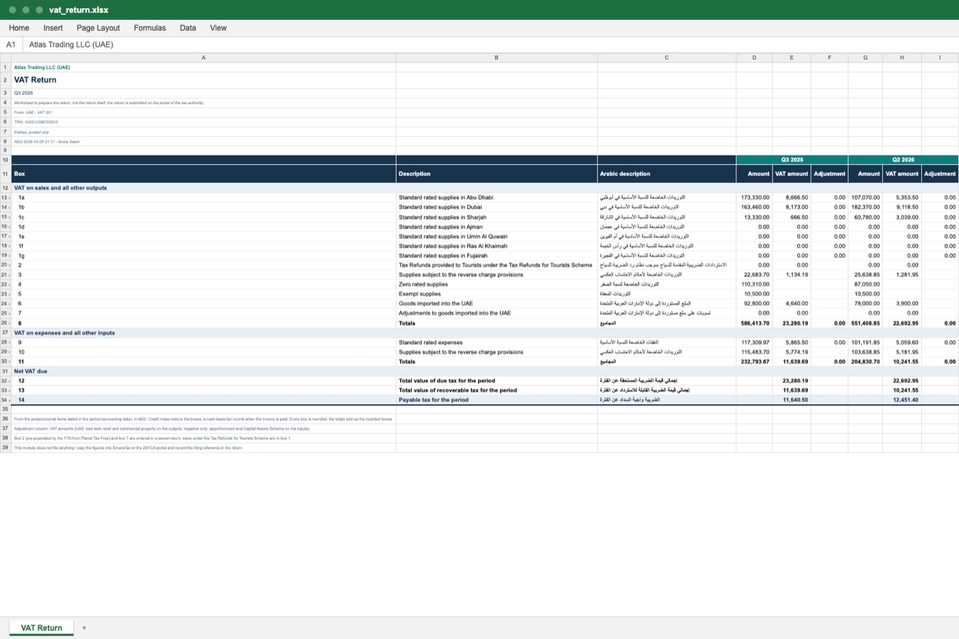Select row 34 header
959x639 pixels.
click(6, 400)
